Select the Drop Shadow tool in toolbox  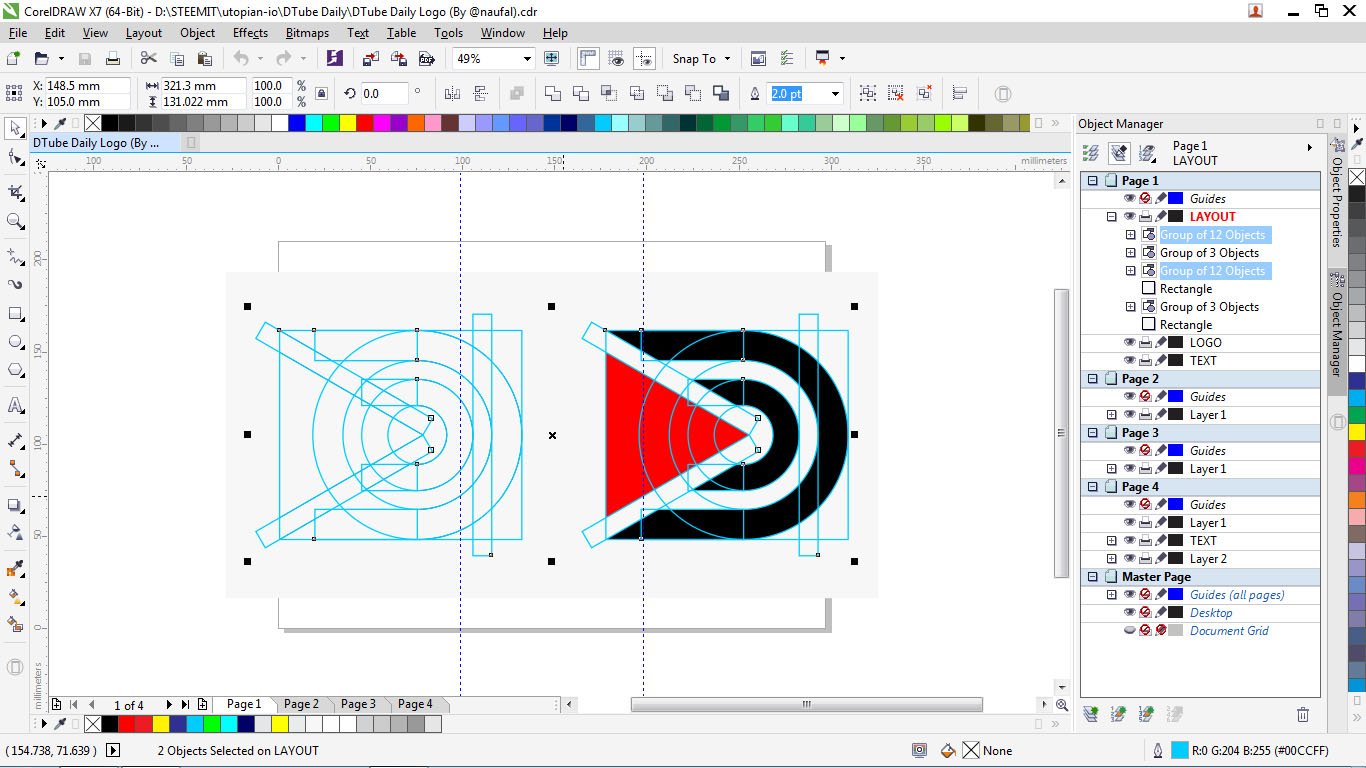15,505
